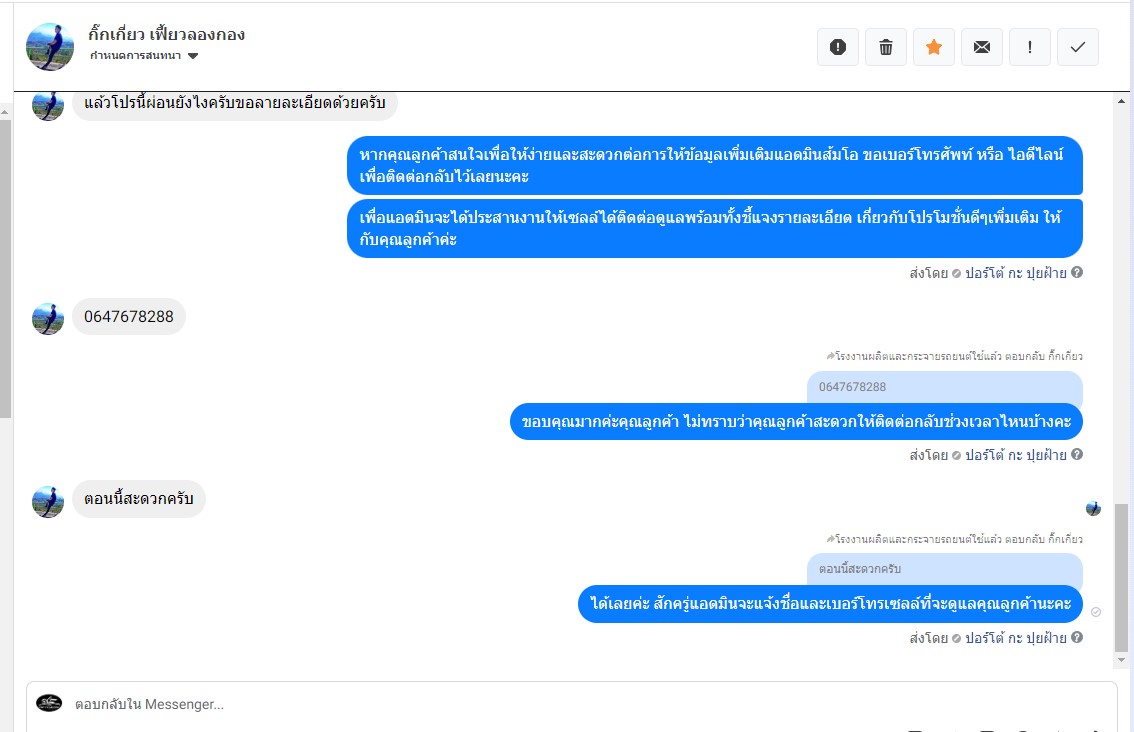Click the customer message 0647678288 bubble
The image size is (1134, 732).
click(x=129, y=317)
